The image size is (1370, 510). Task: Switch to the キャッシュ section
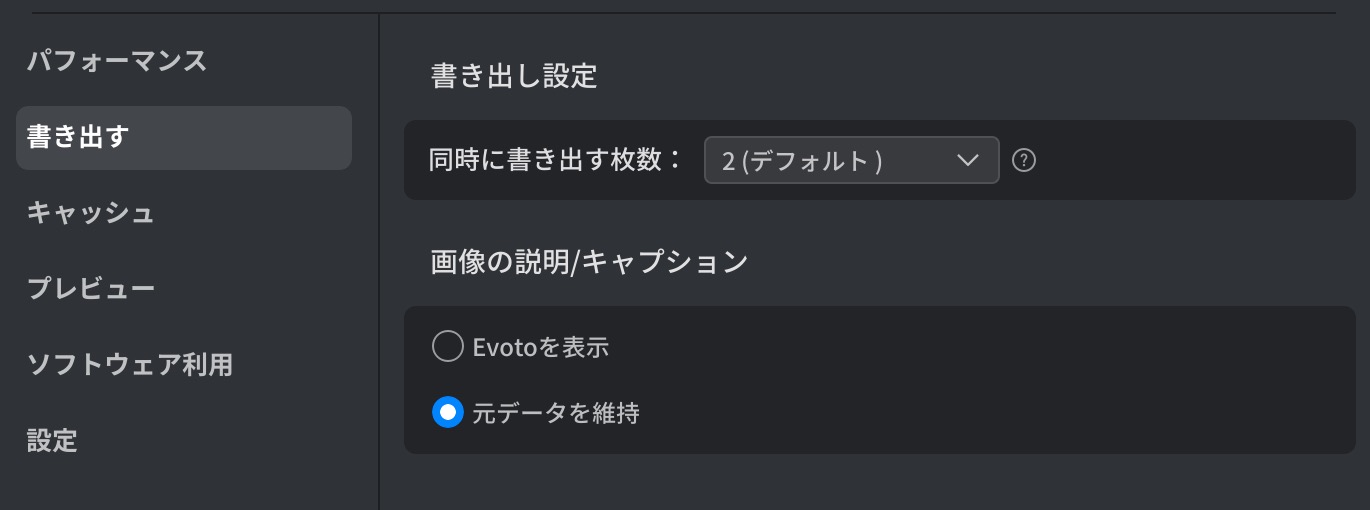(90, 213)
